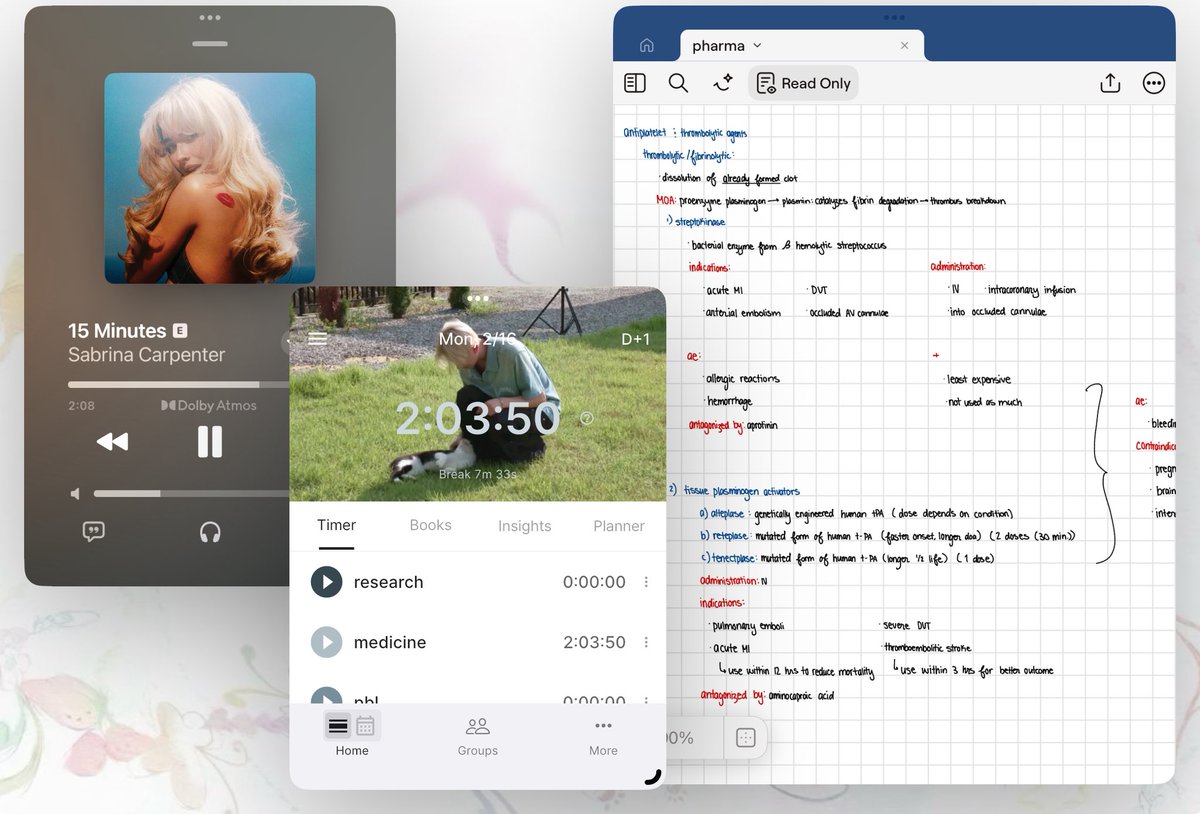This screenshot has width=1200, height=814.
Task: Click the large 2:03:50 timer display
Action: (x=477, y=418)
